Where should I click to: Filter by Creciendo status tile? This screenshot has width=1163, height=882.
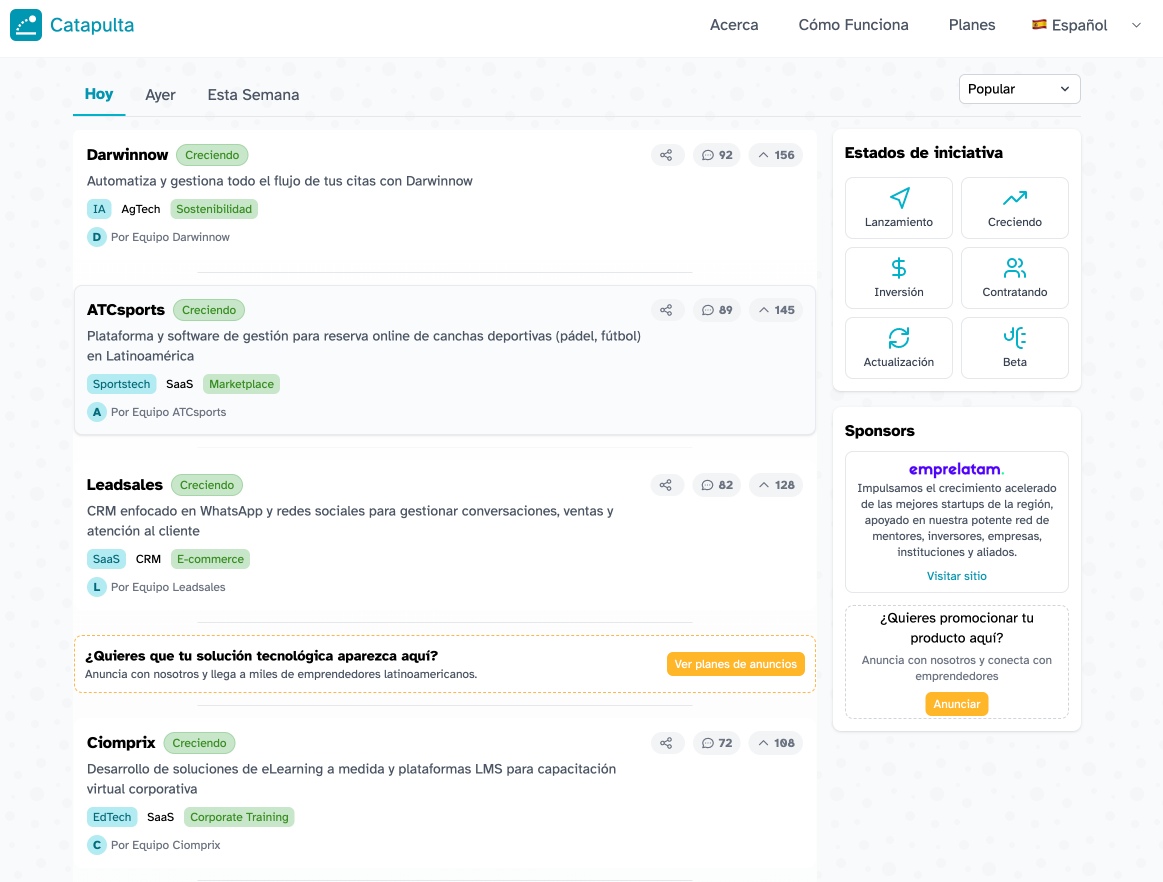[1014, 208]
